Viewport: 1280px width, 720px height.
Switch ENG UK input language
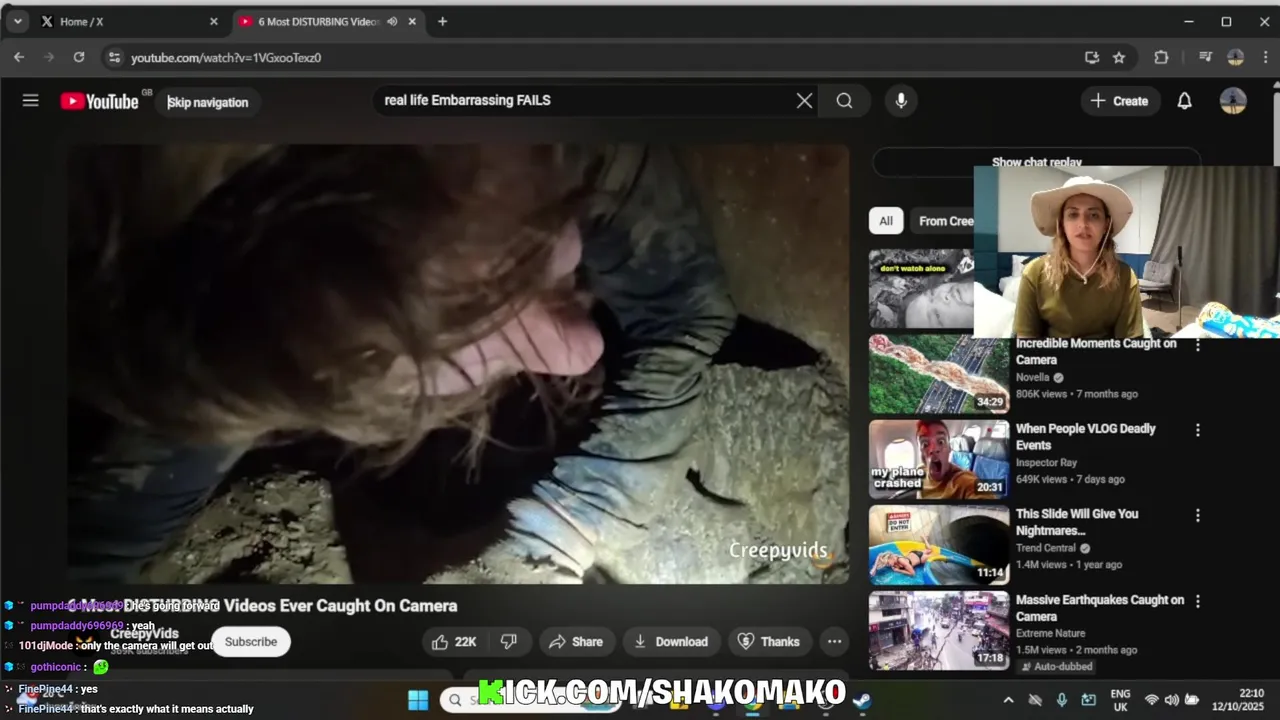[1120, 700]
